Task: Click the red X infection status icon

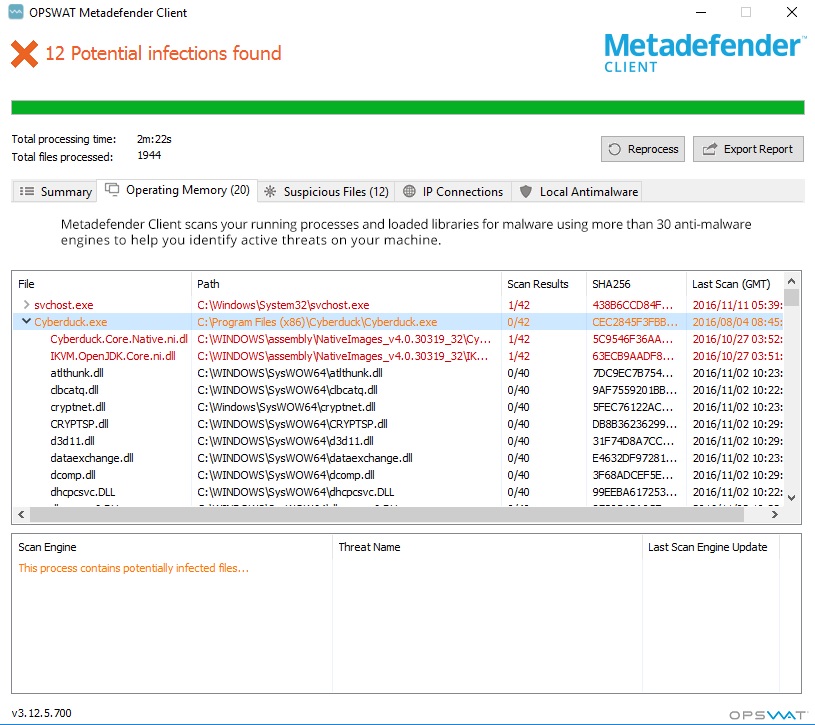Action: click(x=24, y=54)
